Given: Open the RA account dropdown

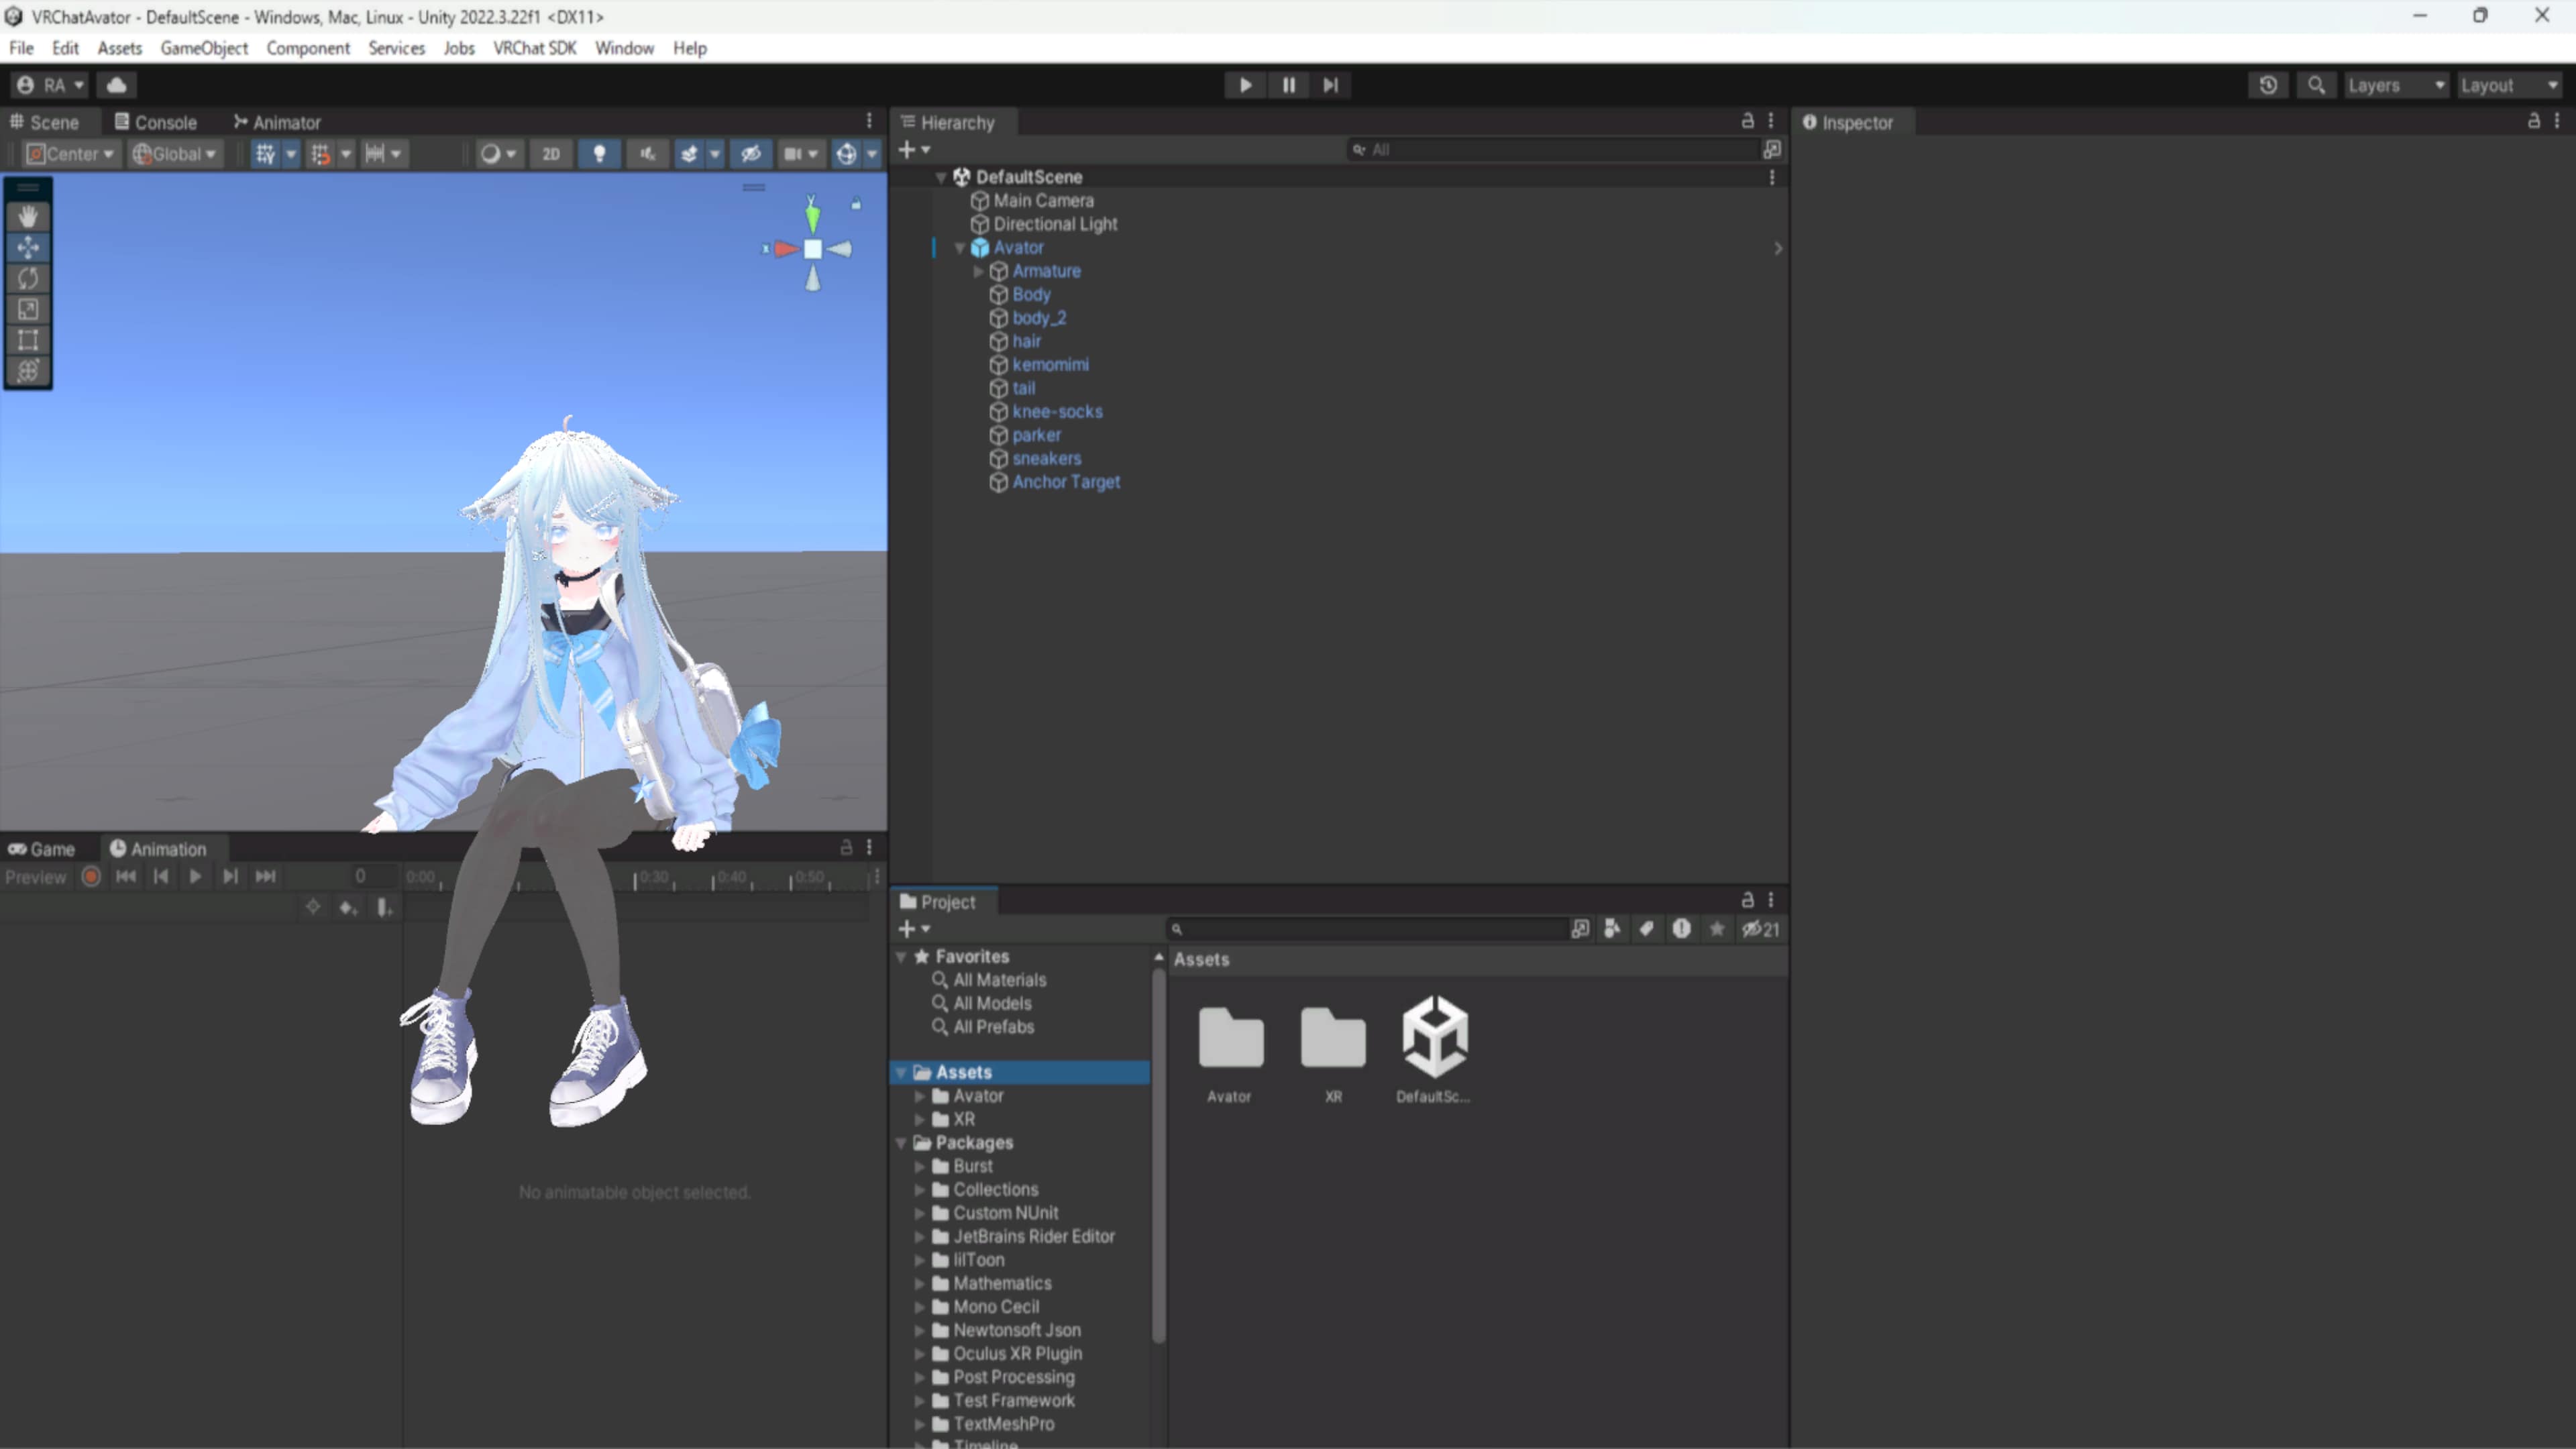Looking at the screenshot, I should (x=50, y=85).
